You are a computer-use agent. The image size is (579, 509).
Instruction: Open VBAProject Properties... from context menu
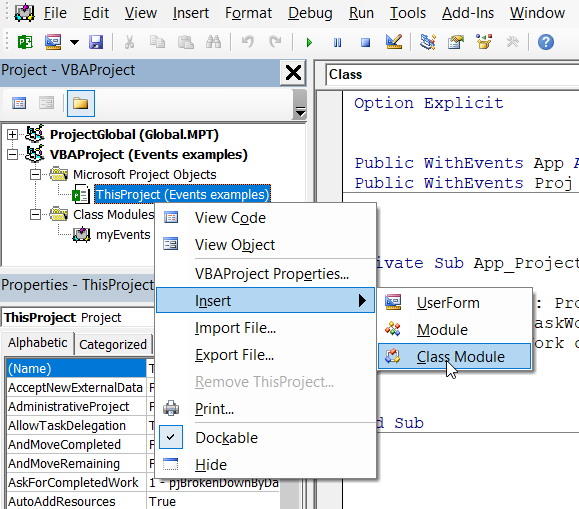266,274
